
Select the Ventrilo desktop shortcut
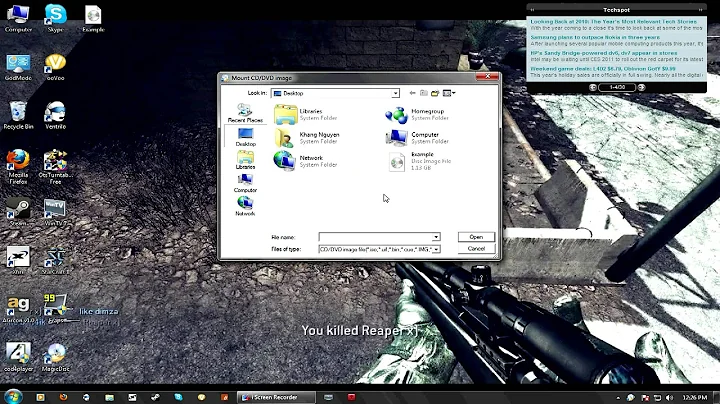55,115
